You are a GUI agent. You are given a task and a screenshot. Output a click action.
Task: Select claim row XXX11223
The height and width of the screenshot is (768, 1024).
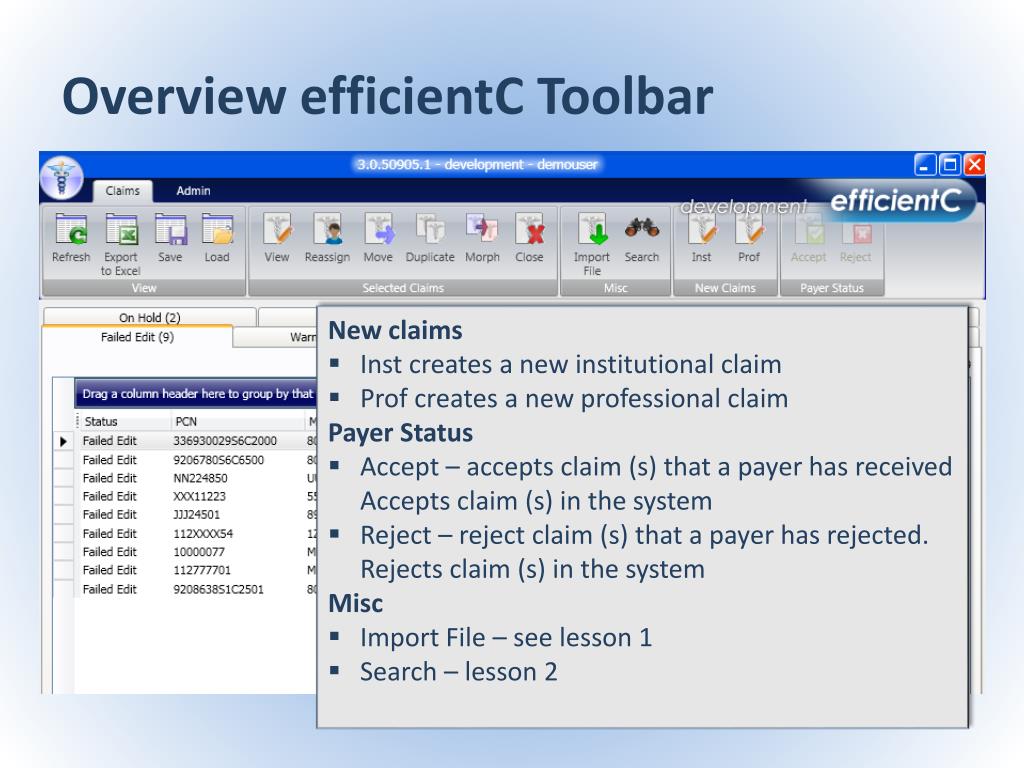(196, 496)
